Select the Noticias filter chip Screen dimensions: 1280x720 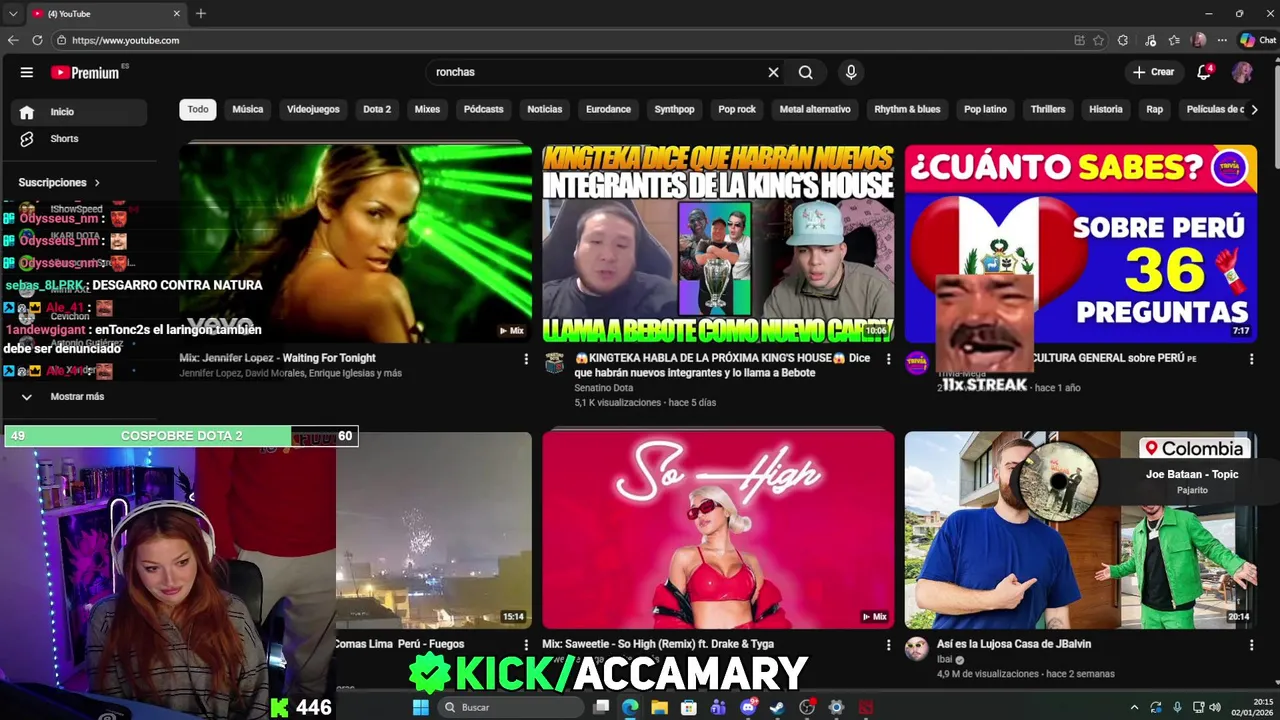click(545, 109)
